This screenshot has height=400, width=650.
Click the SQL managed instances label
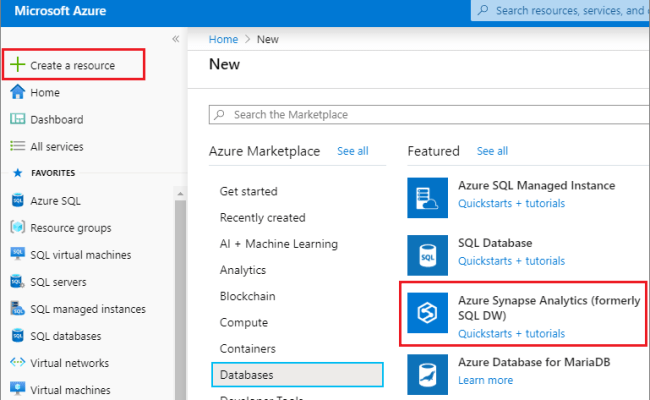tap(88, 309)
